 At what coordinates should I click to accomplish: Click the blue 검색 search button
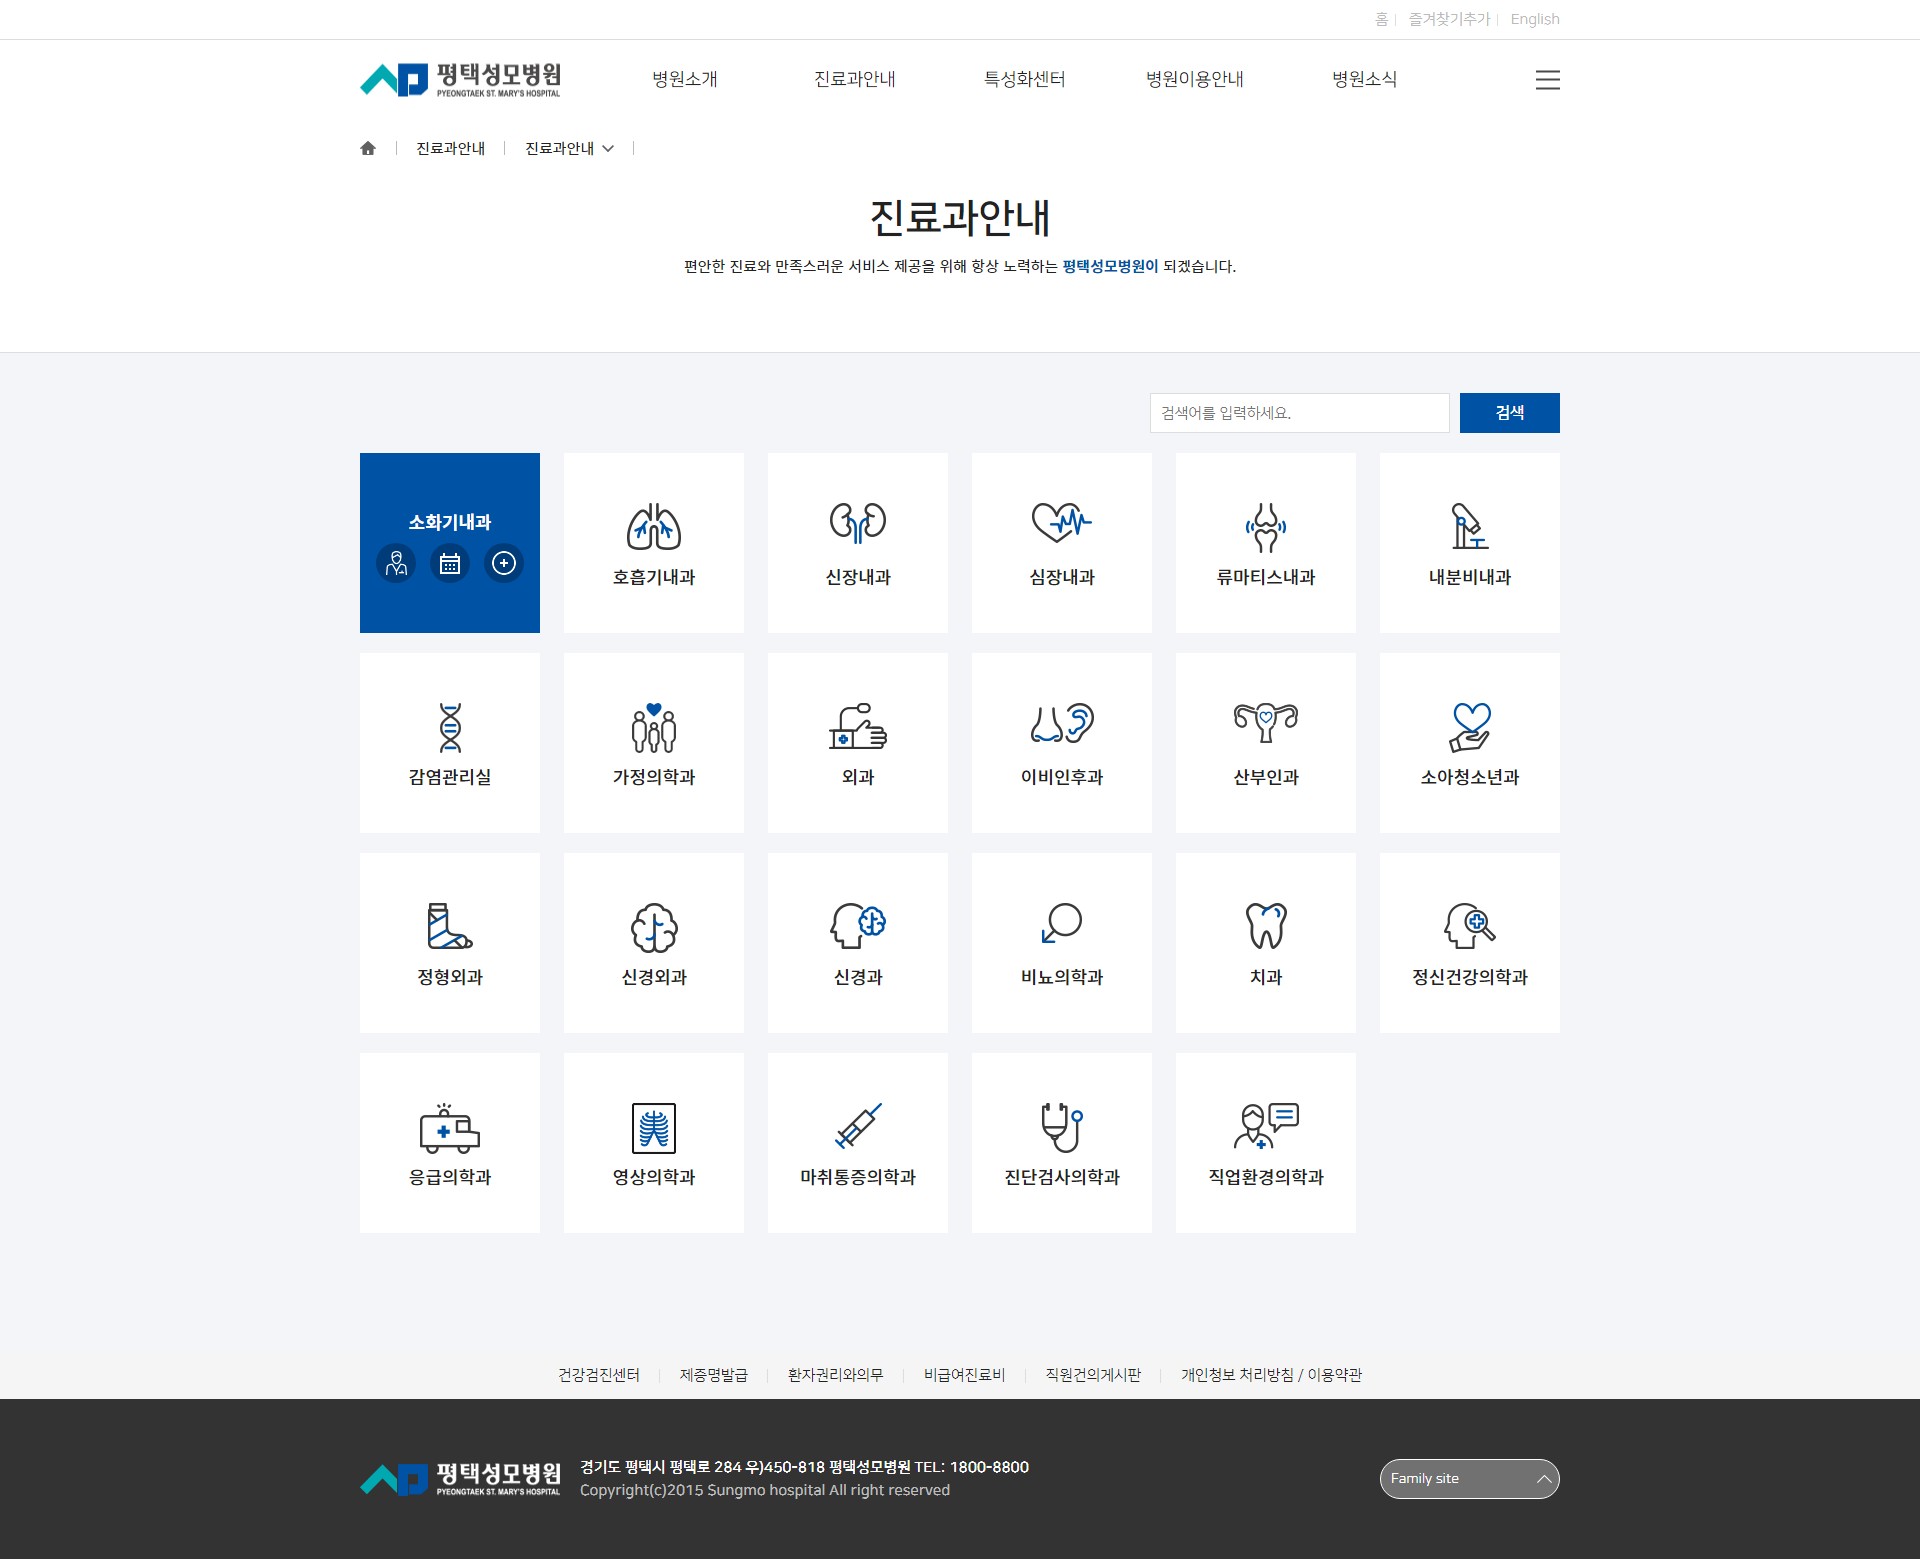tap(1509, 413)
